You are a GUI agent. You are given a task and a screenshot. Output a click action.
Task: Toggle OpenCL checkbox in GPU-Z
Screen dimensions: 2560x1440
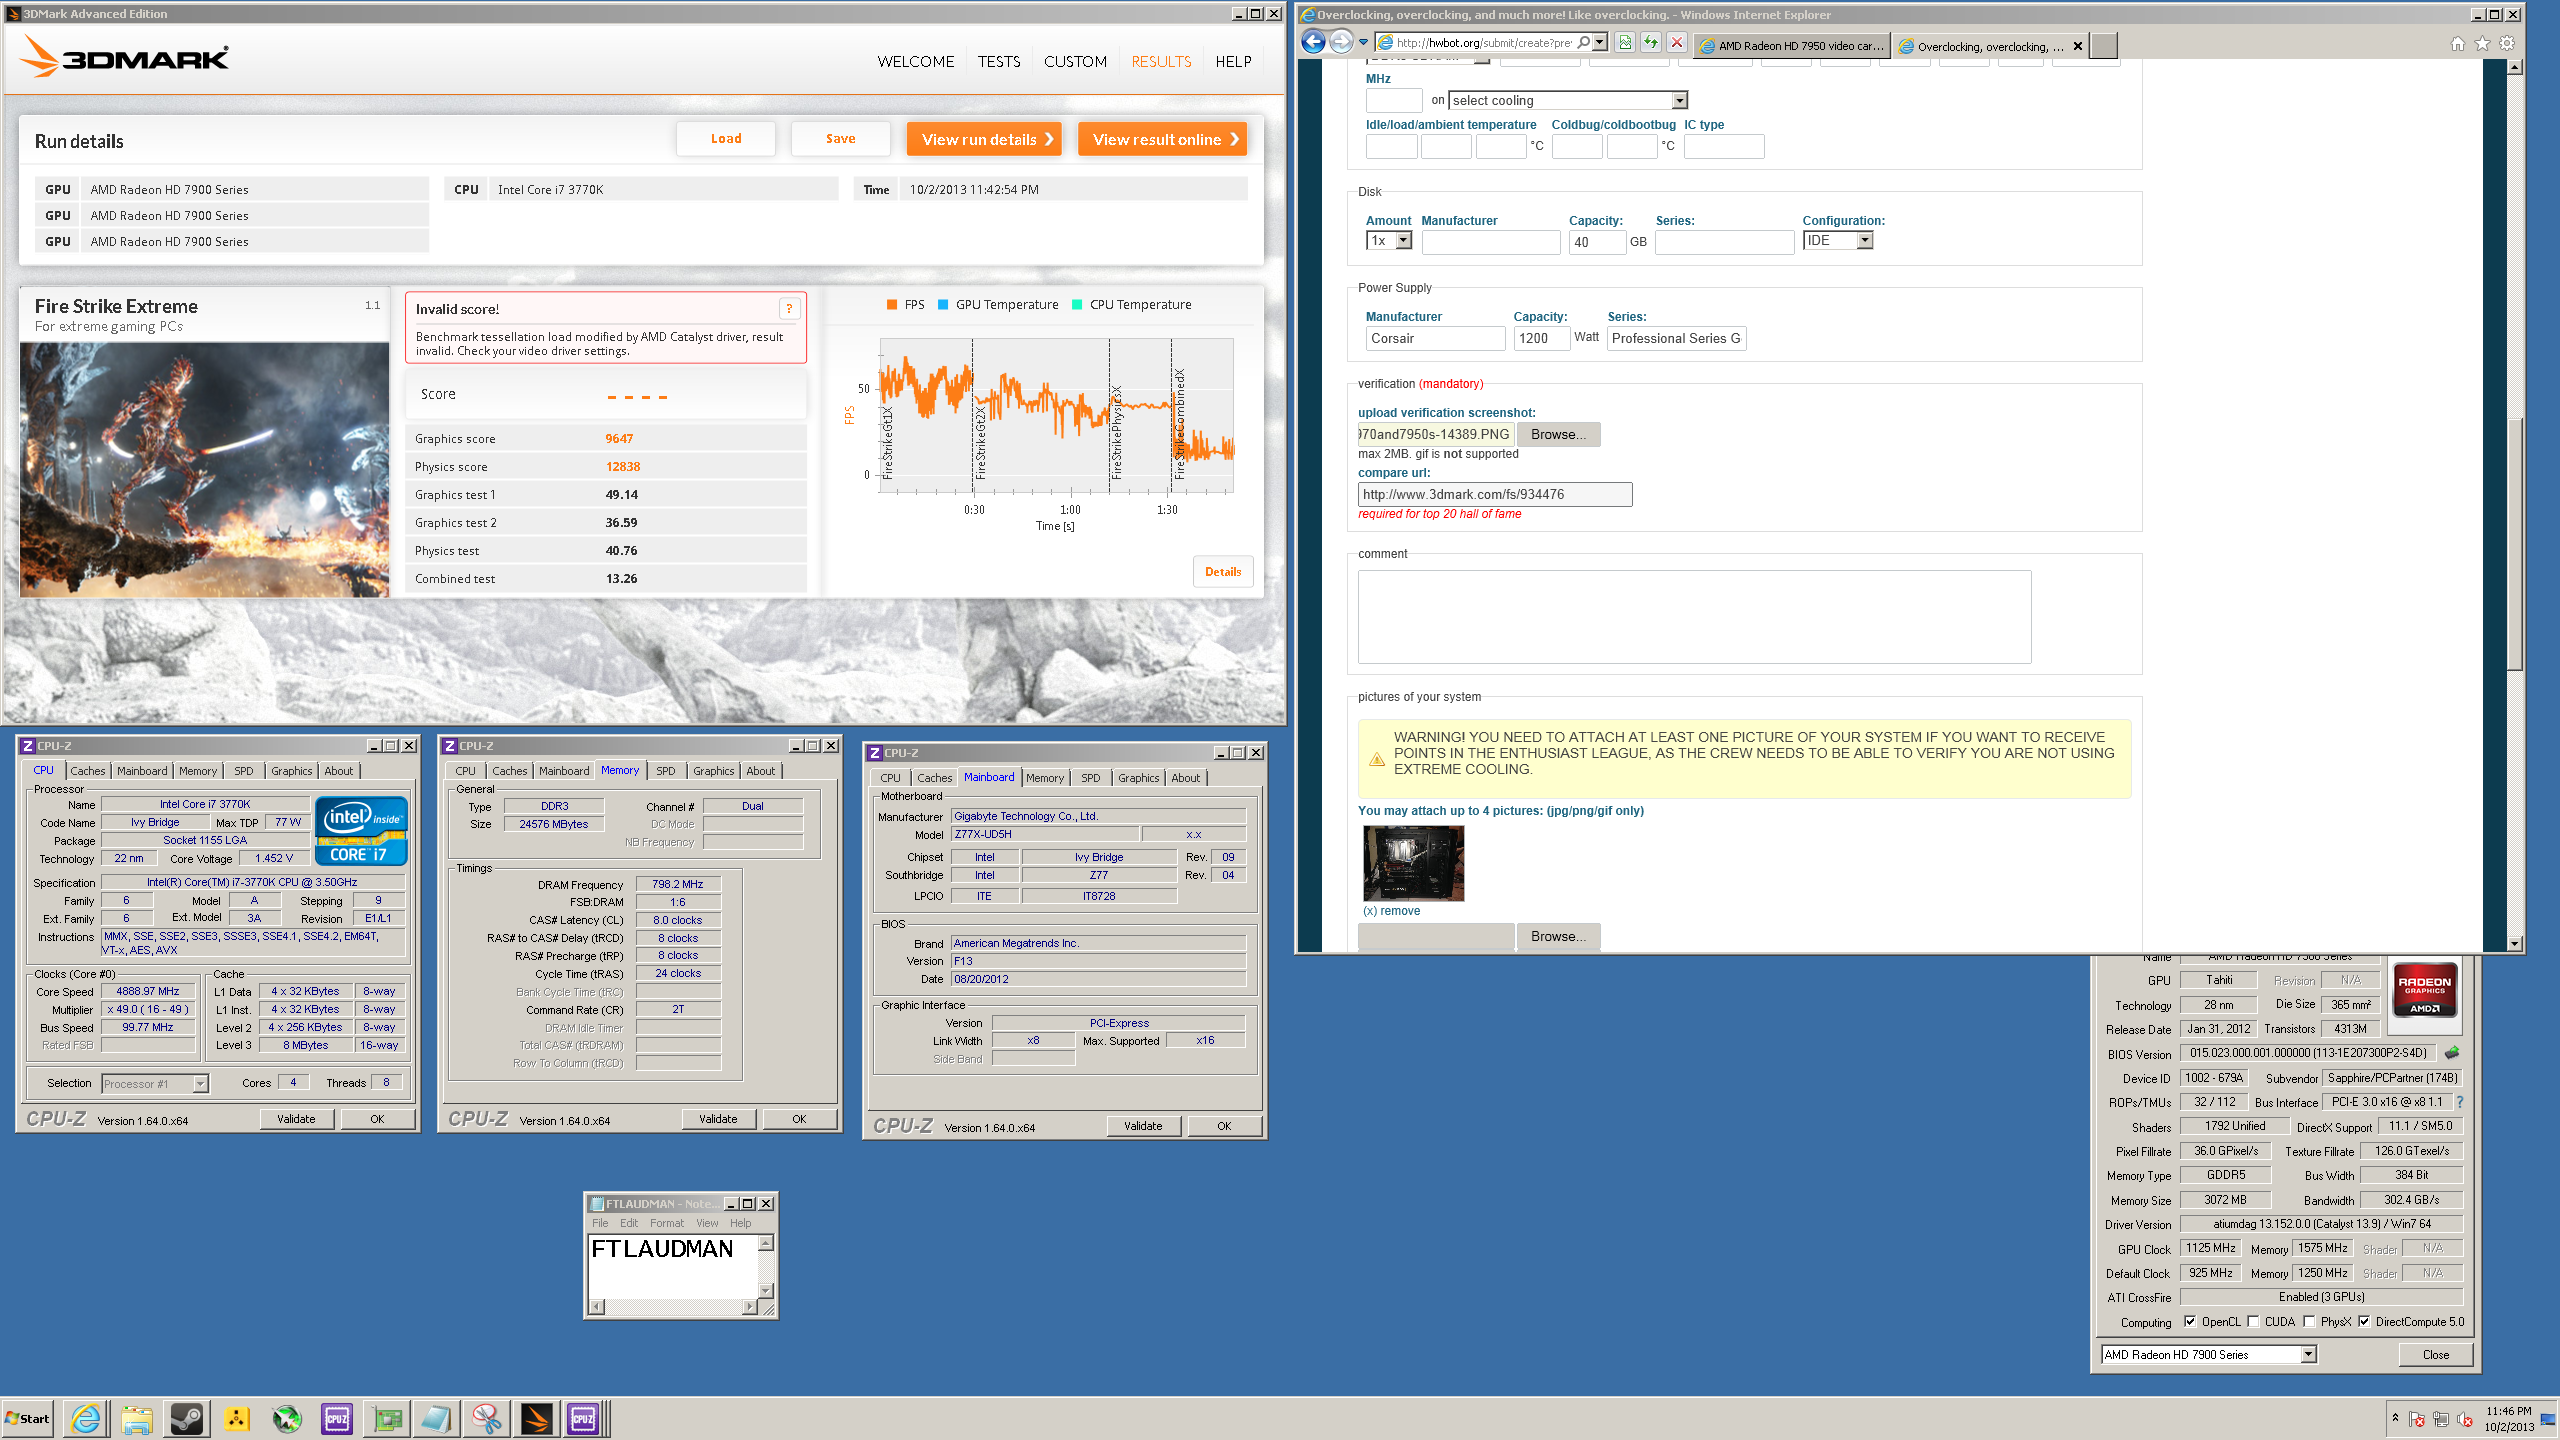pos(2190,1321)
